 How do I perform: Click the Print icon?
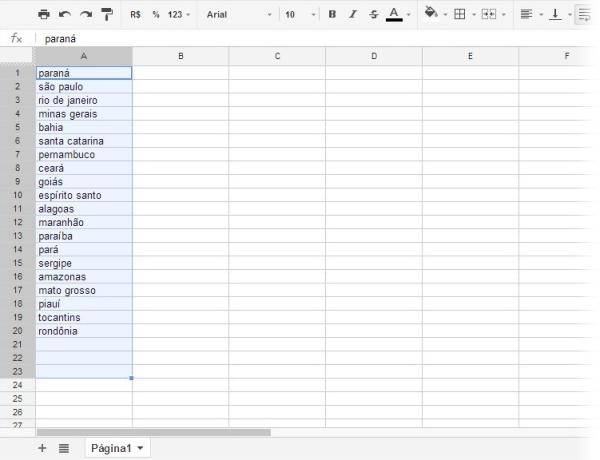point(44,15)
